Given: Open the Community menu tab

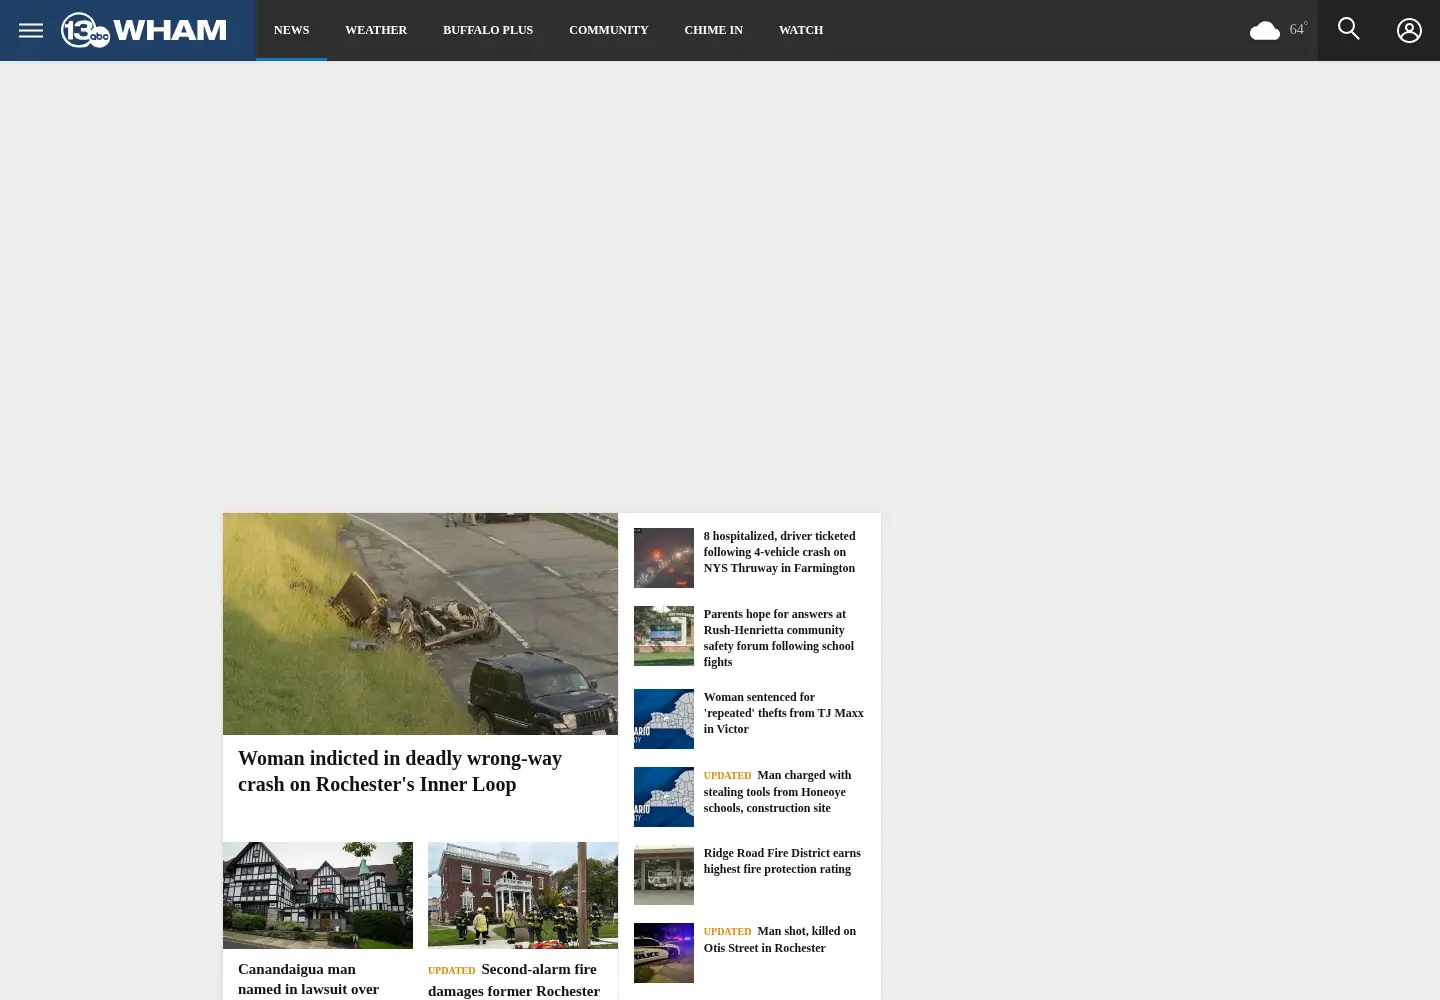Looking at the screenshot, I should (x=609, y=30).
